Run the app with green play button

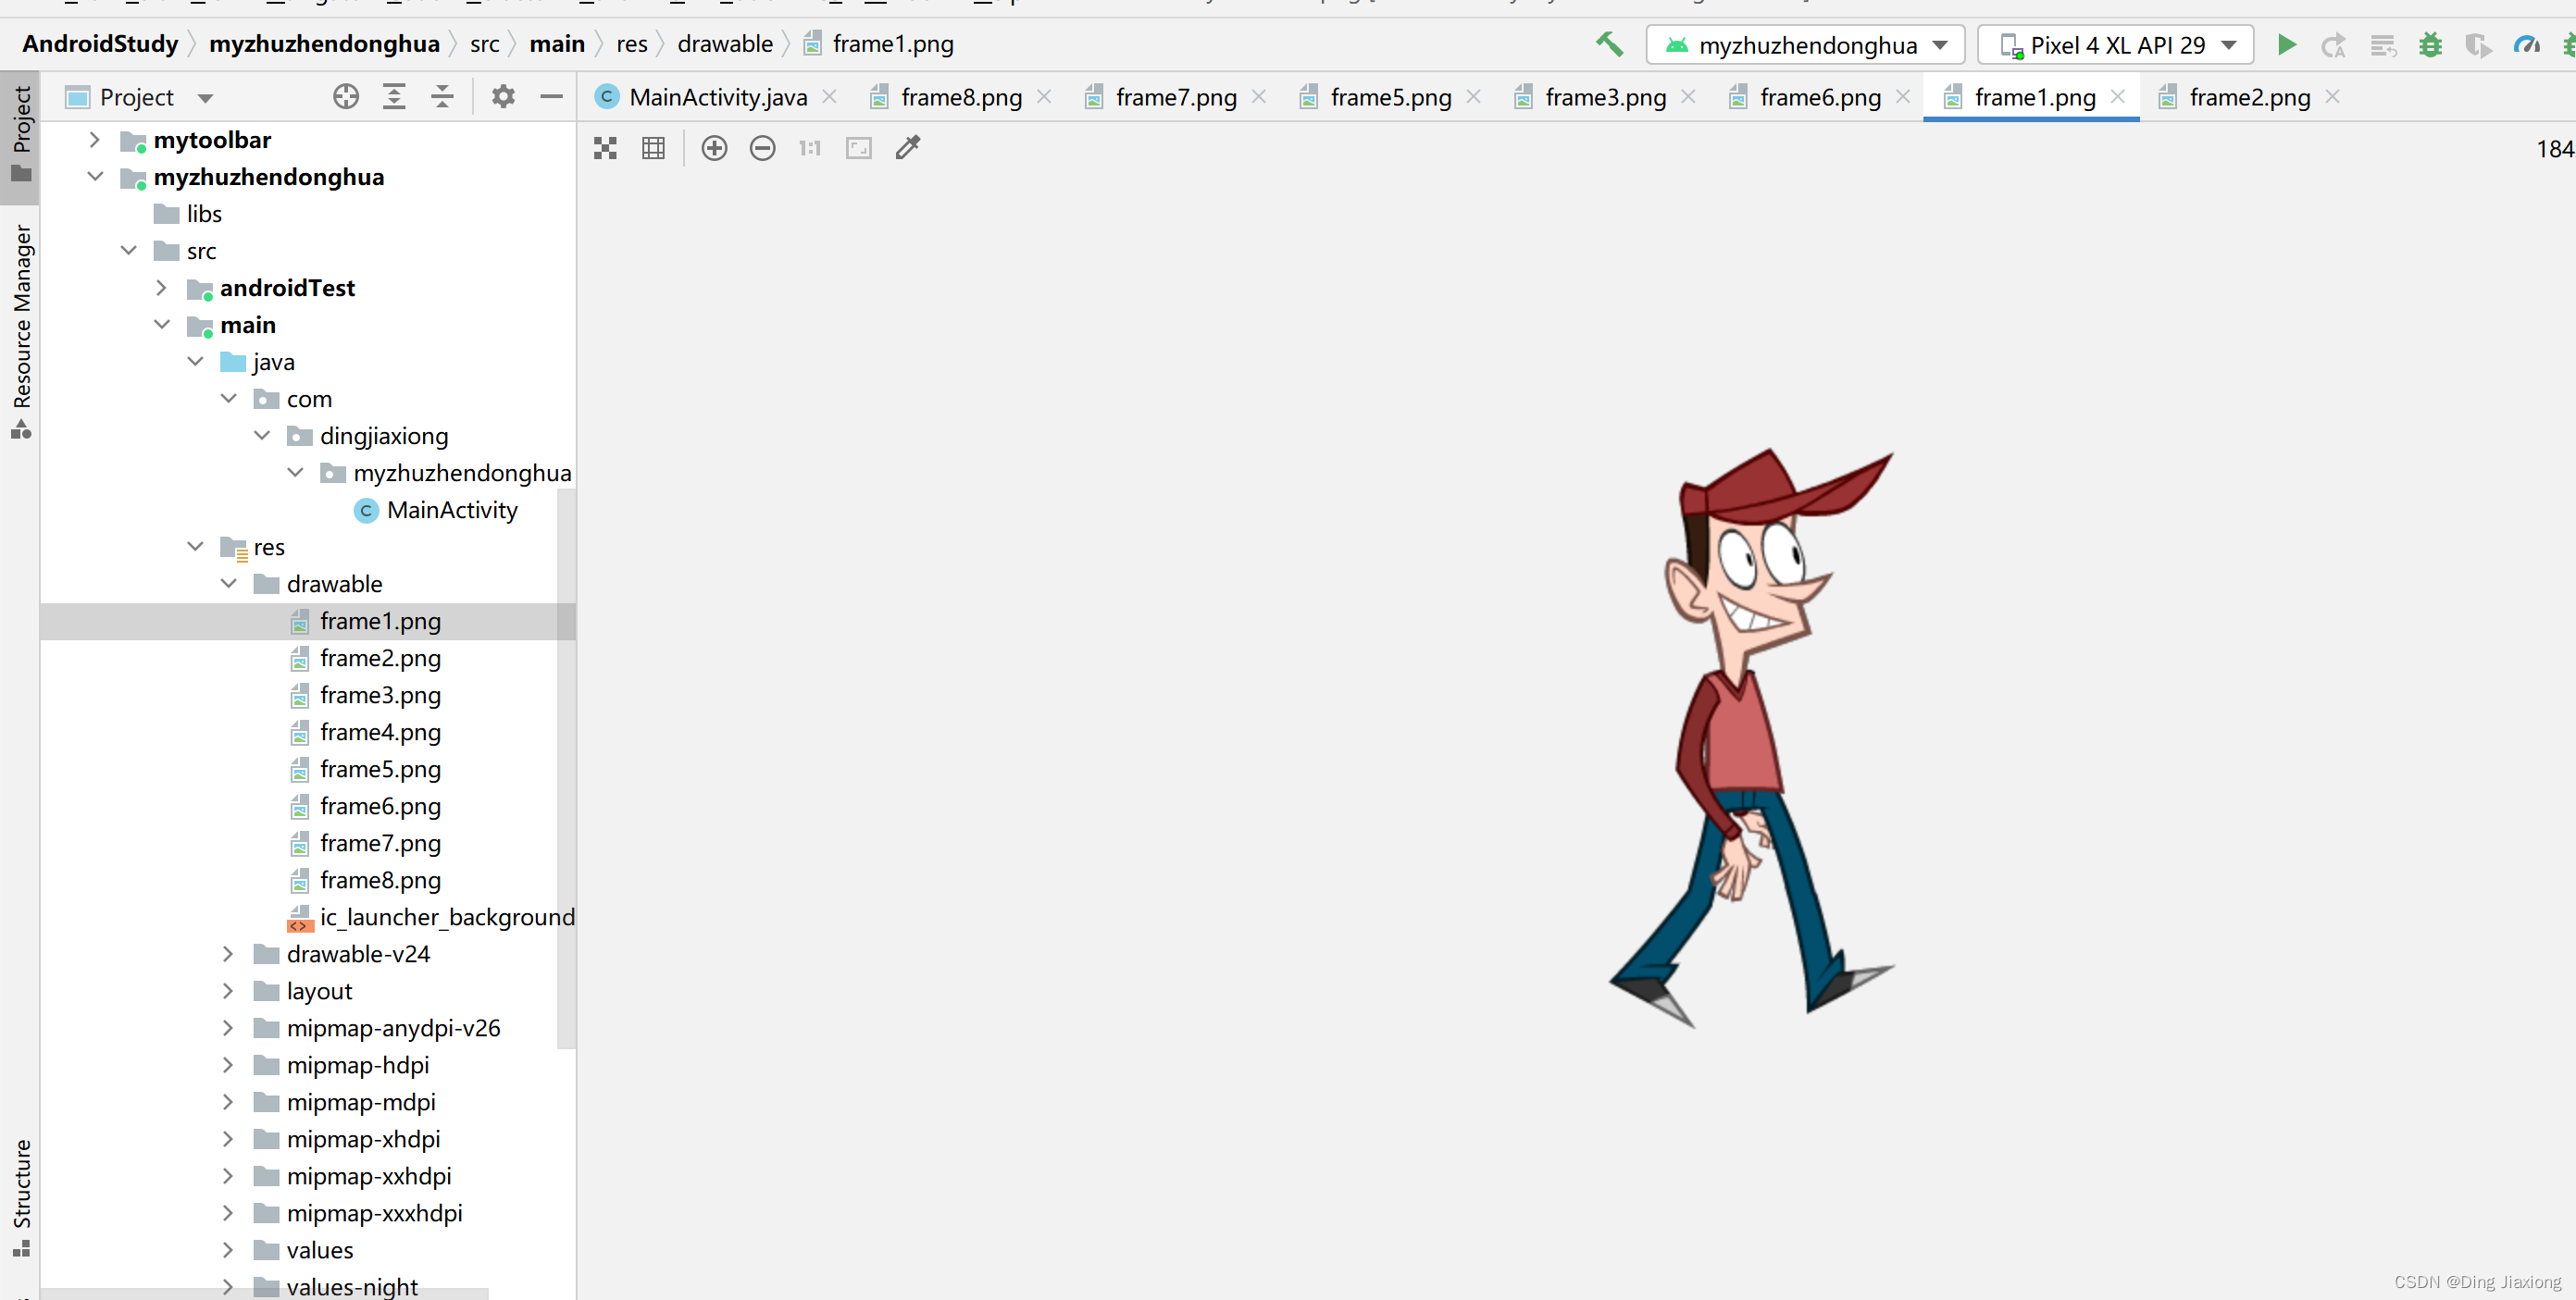pyautogui.click(x=2286, y=45)
